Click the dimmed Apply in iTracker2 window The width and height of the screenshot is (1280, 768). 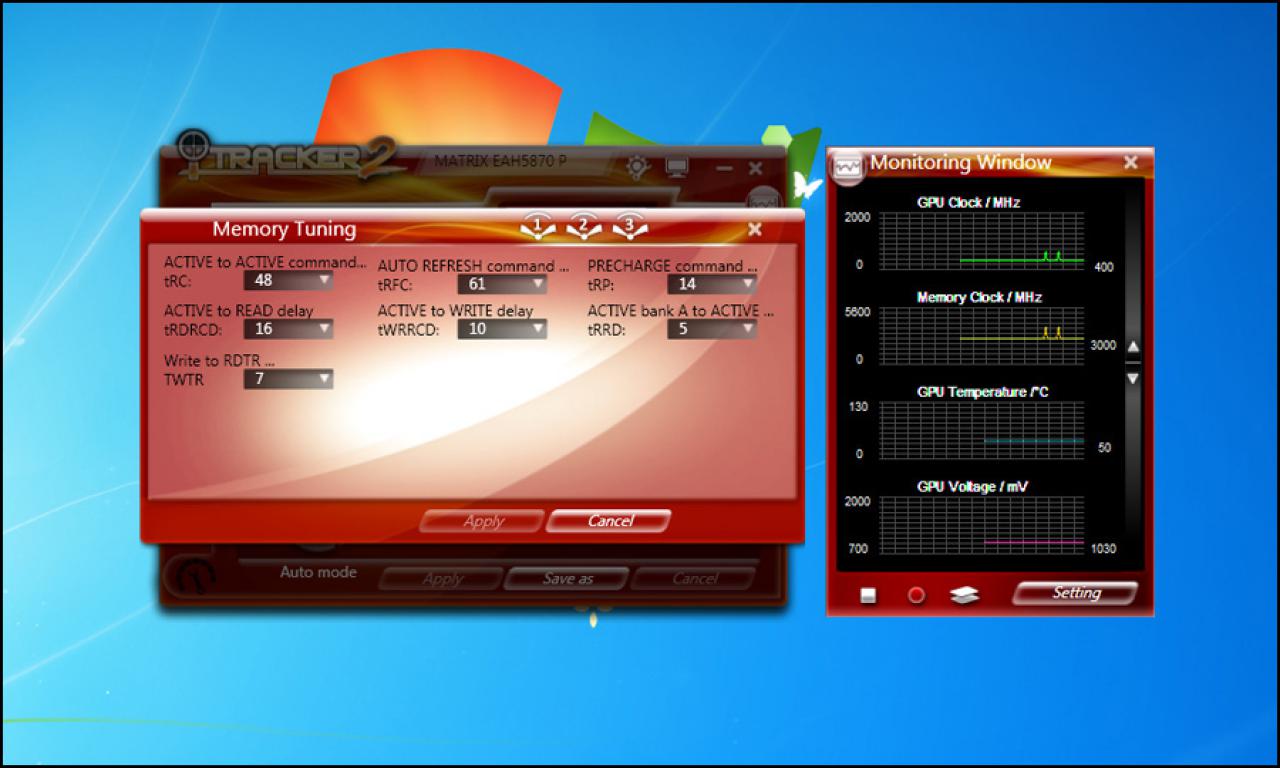click(441, 579)
